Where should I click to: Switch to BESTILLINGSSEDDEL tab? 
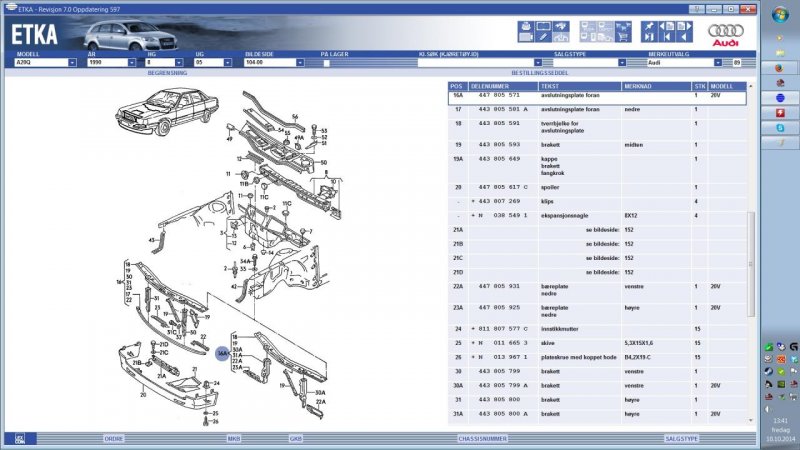(539, 73)
